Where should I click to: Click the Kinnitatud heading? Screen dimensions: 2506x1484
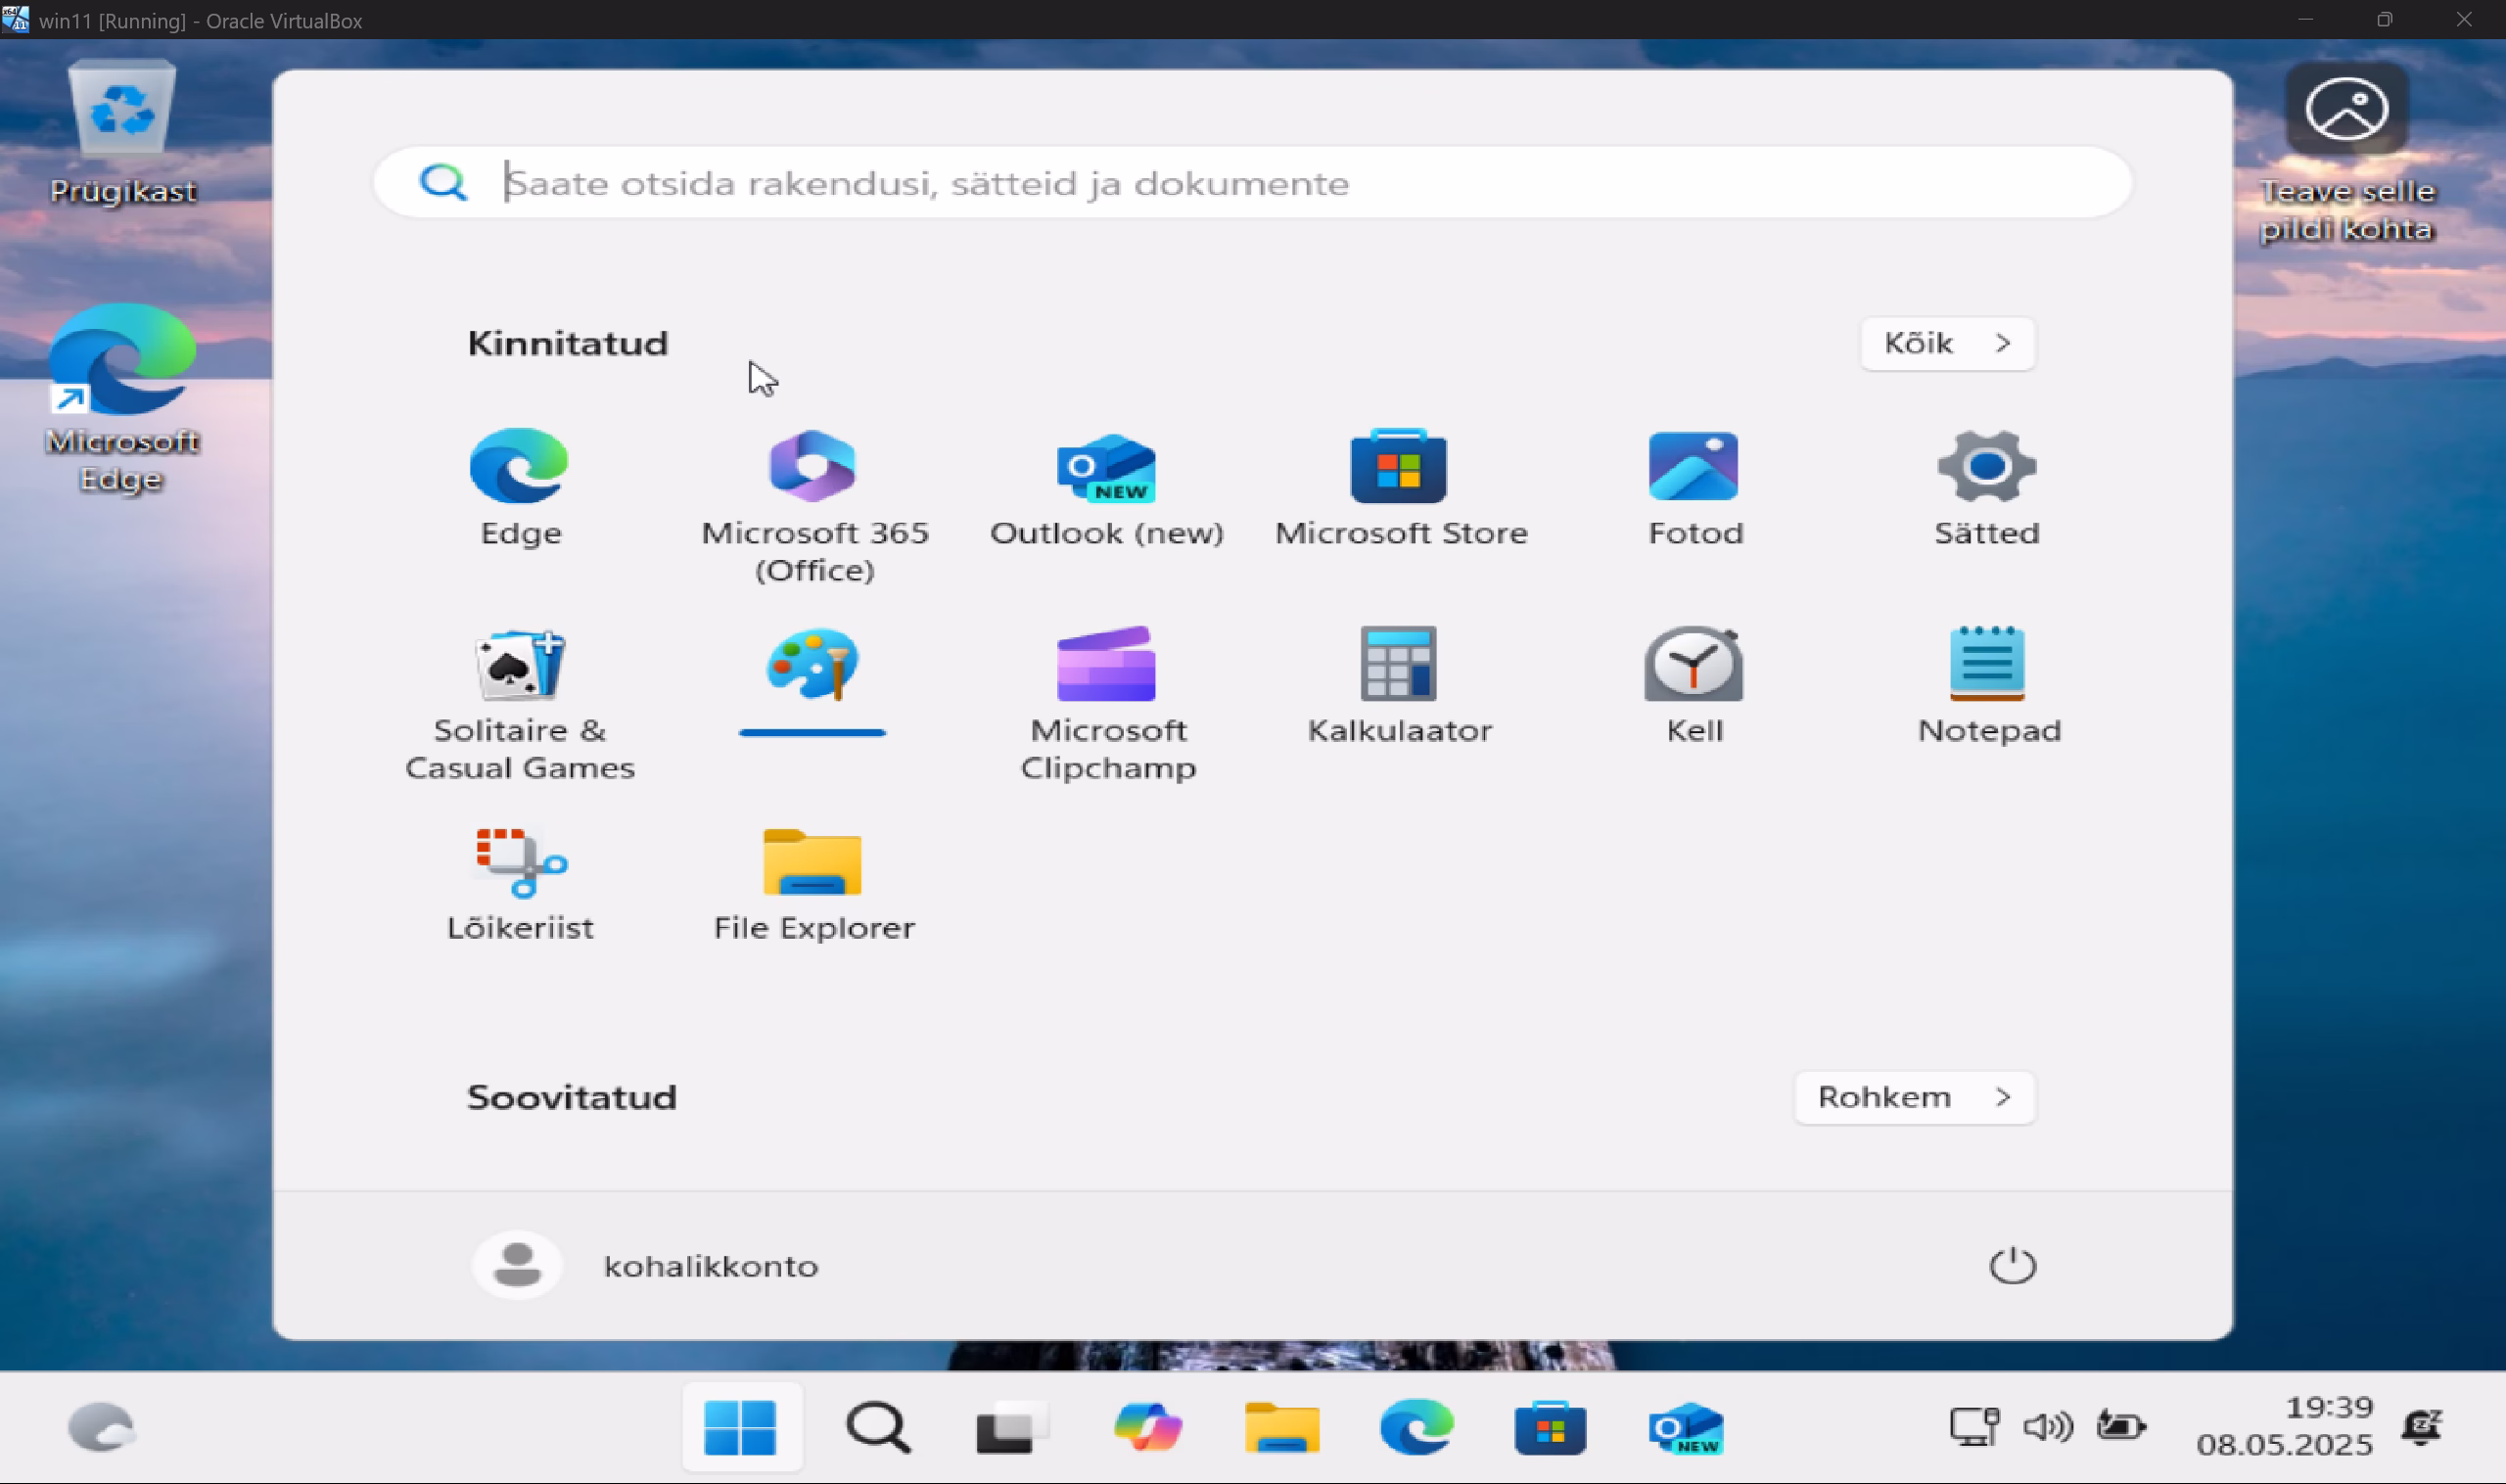tap(568, 344)
